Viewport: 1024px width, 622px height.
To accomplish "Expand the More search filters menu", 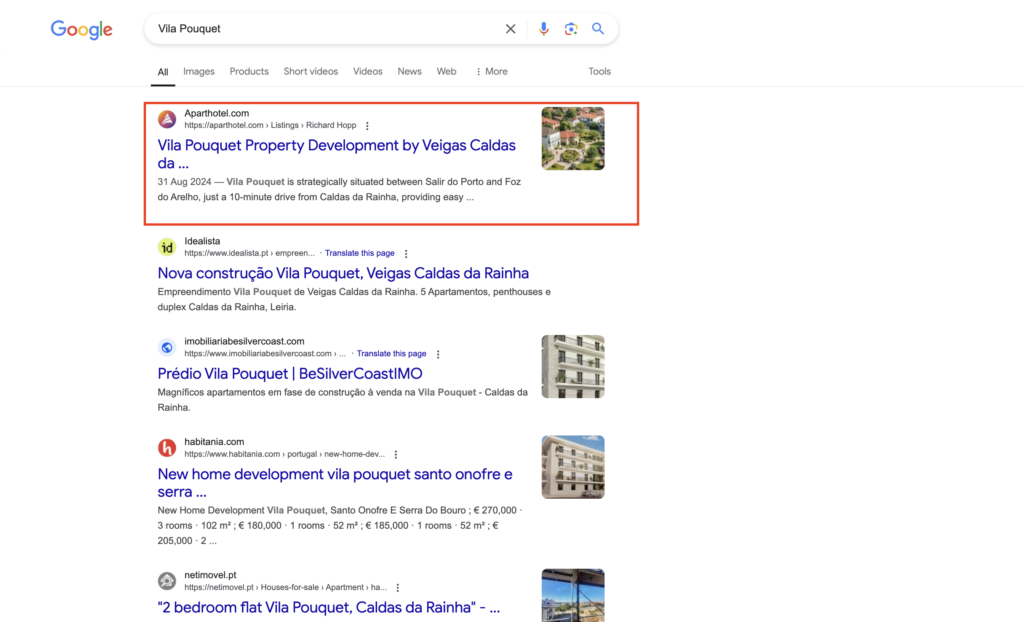I will pyautogui.click(x=492, y=71).
